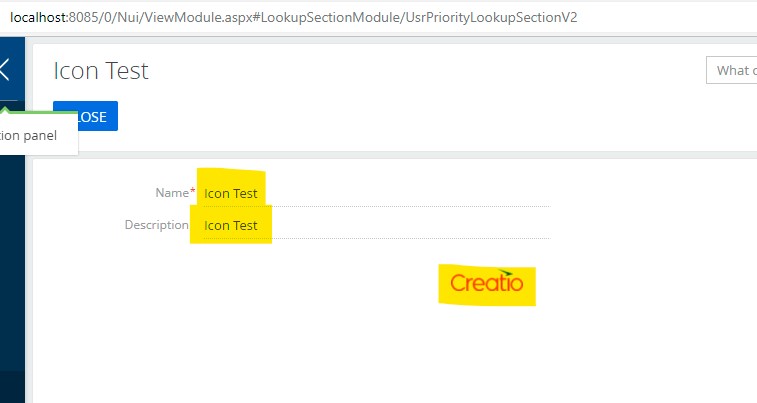Click the red required asterisk beside Name
757x403 pixels.
193,190
